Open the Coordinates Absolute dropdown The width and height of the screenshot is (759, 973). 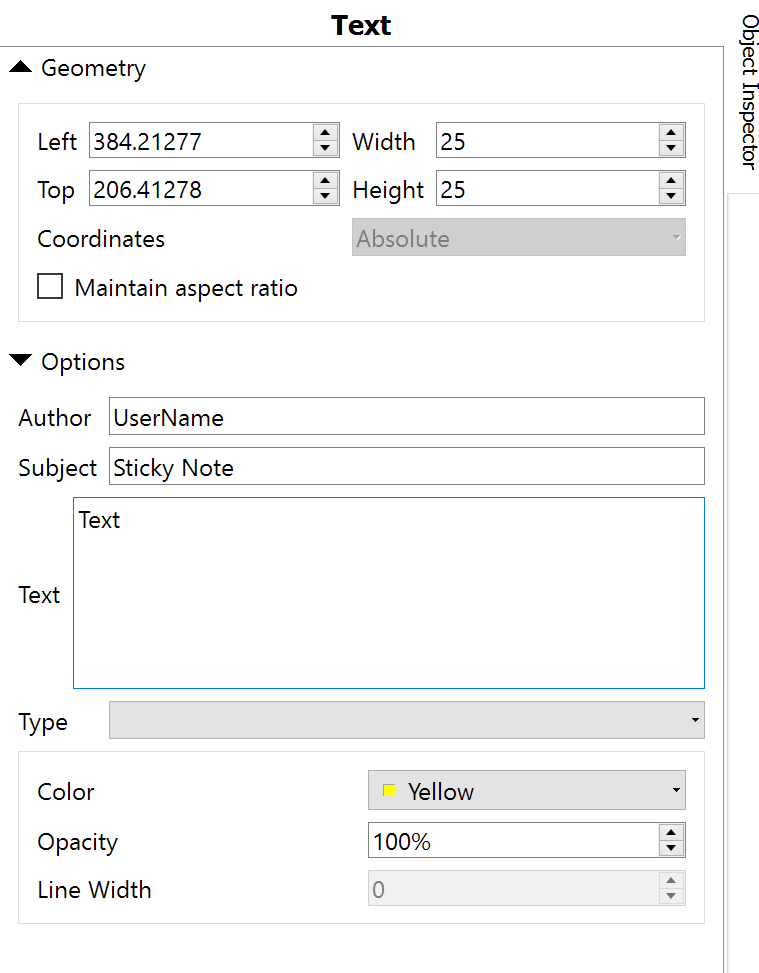click(x=519, y=237)
